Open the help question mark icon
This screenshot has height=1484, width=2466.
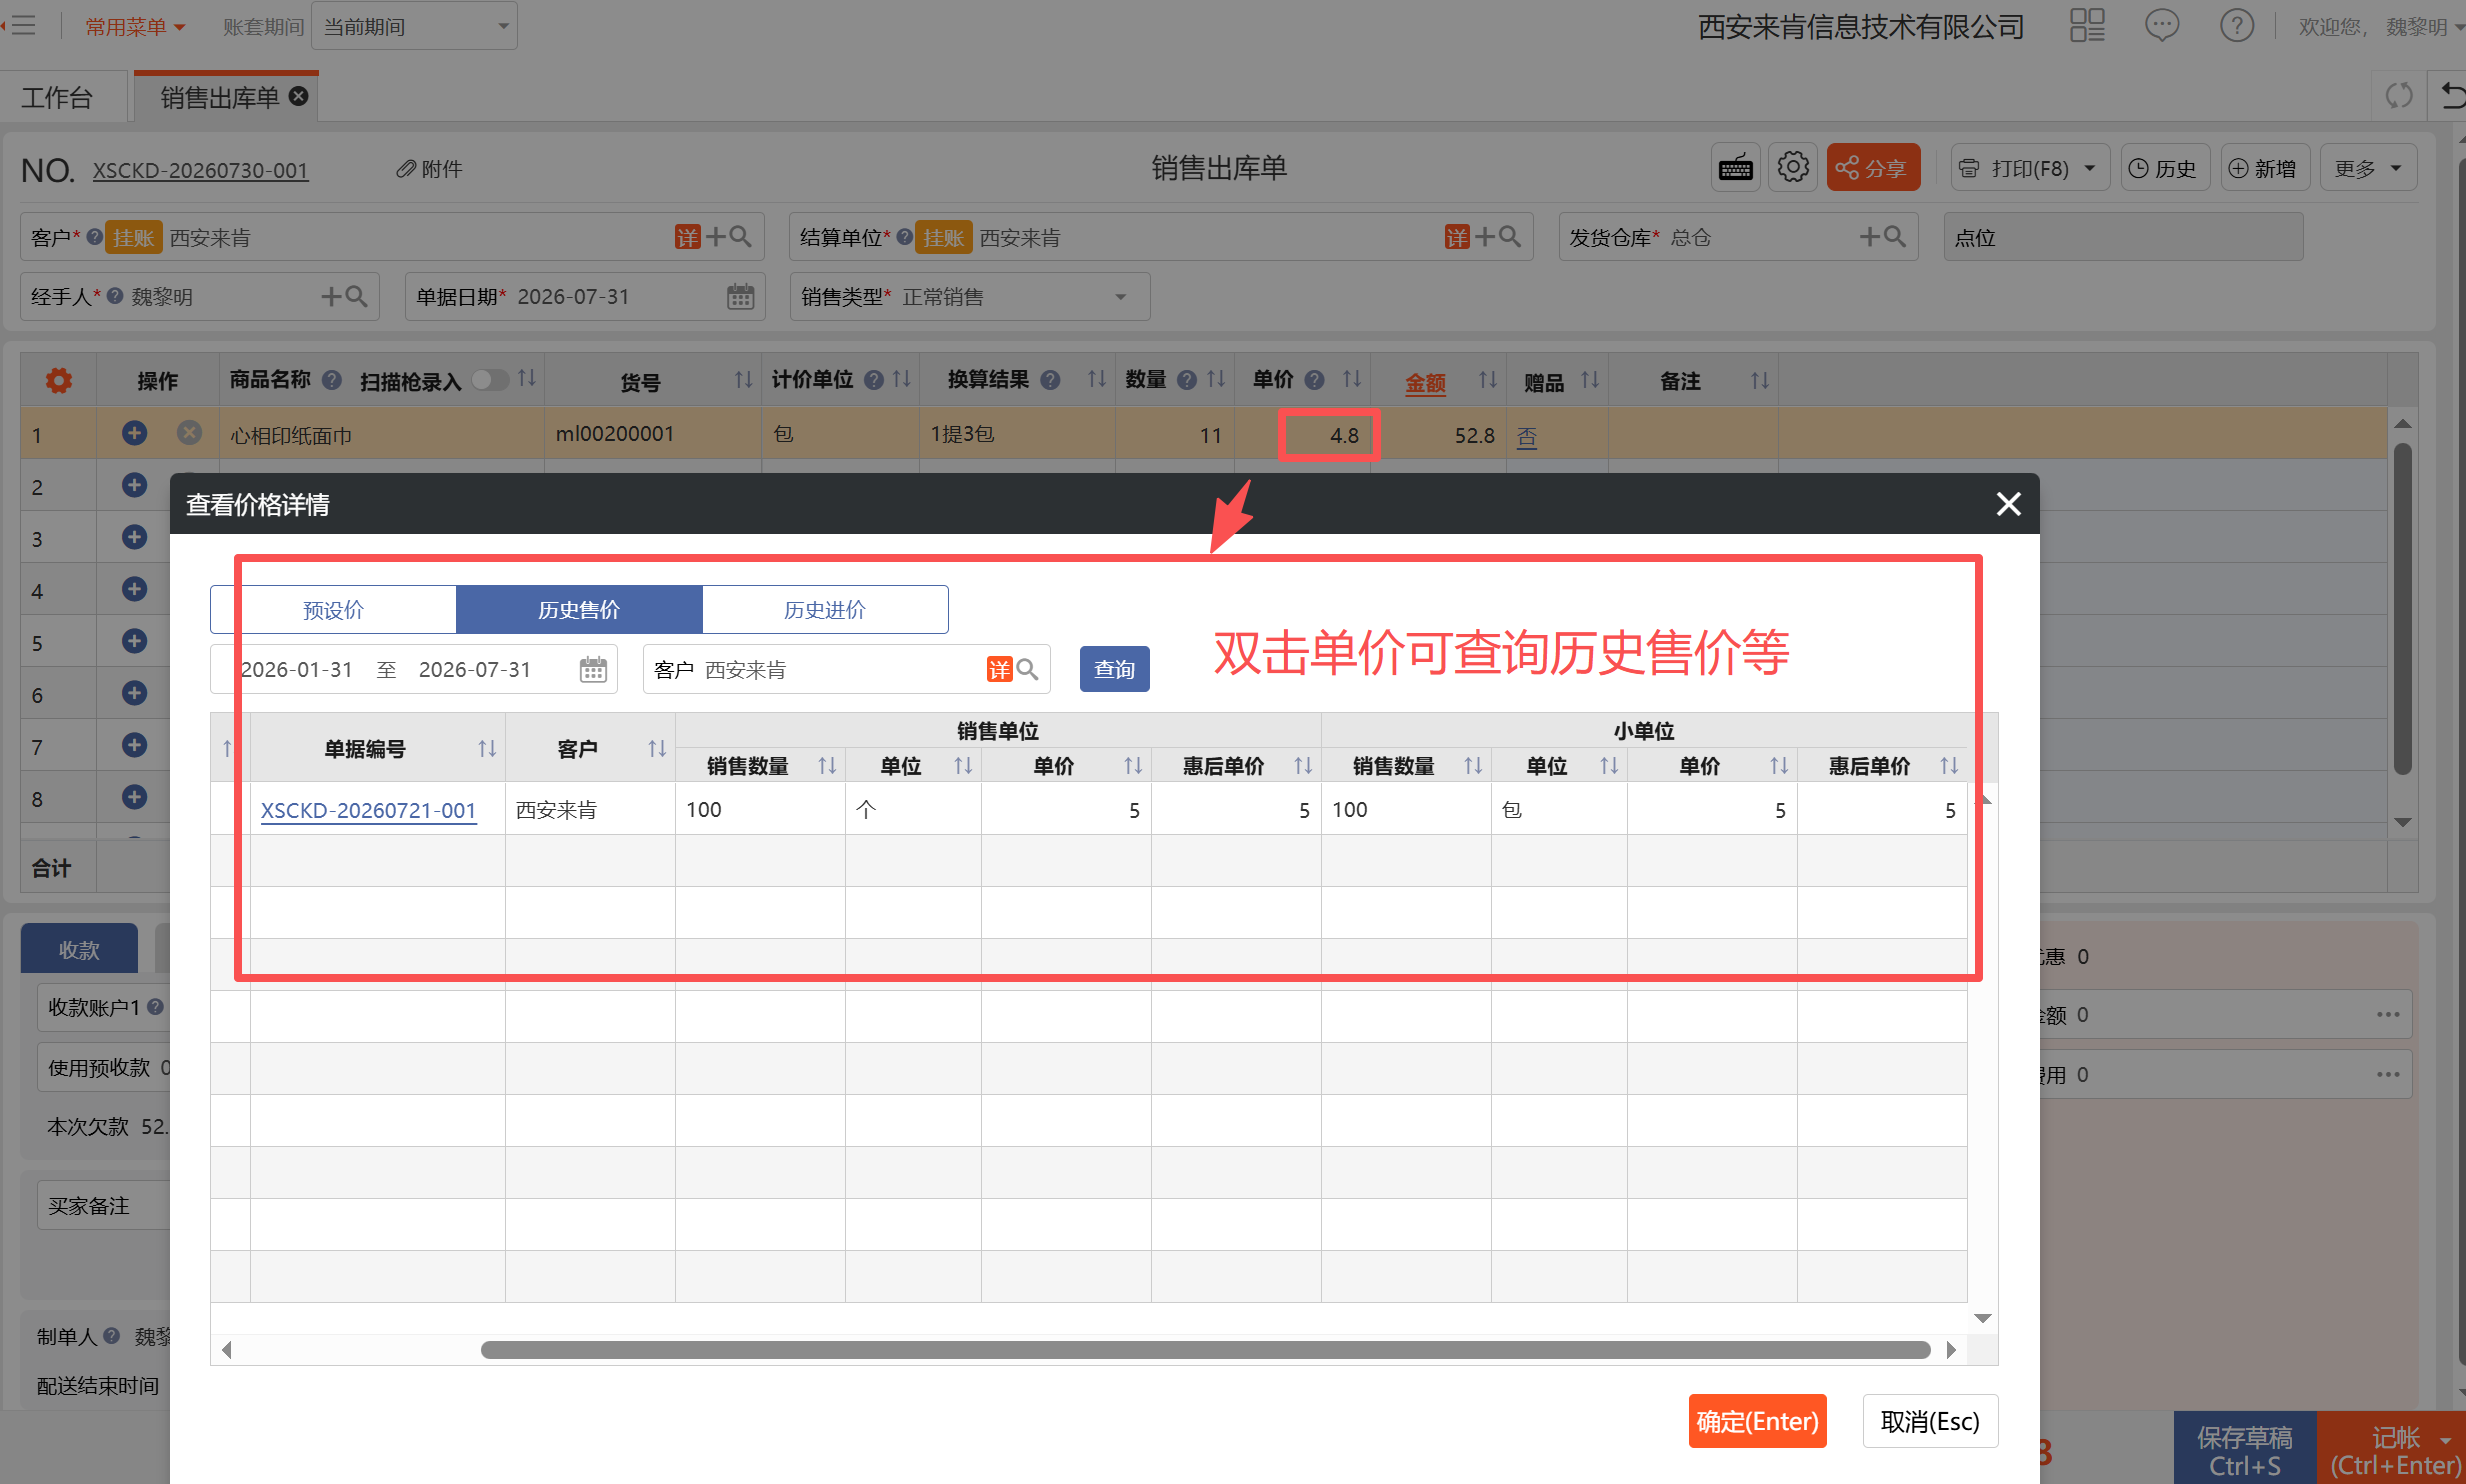(2237, 26)
